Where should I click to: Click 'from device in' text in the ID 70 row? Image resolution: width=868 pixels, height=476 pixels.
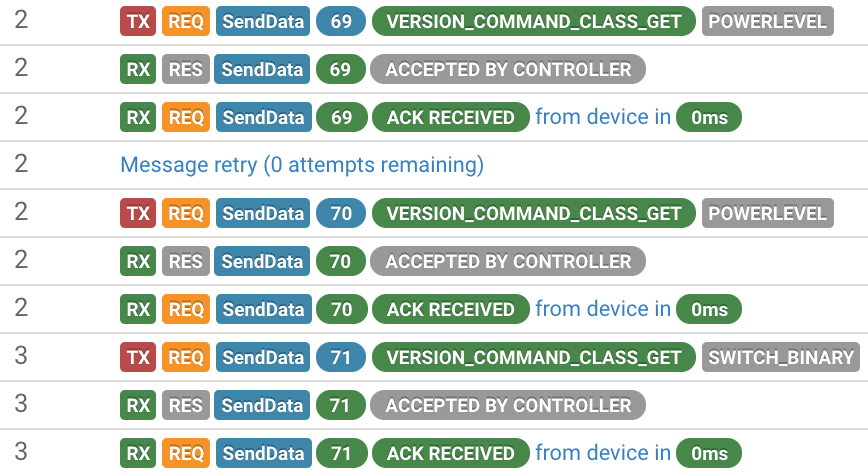pyautogui.click(x=603, y=309)
